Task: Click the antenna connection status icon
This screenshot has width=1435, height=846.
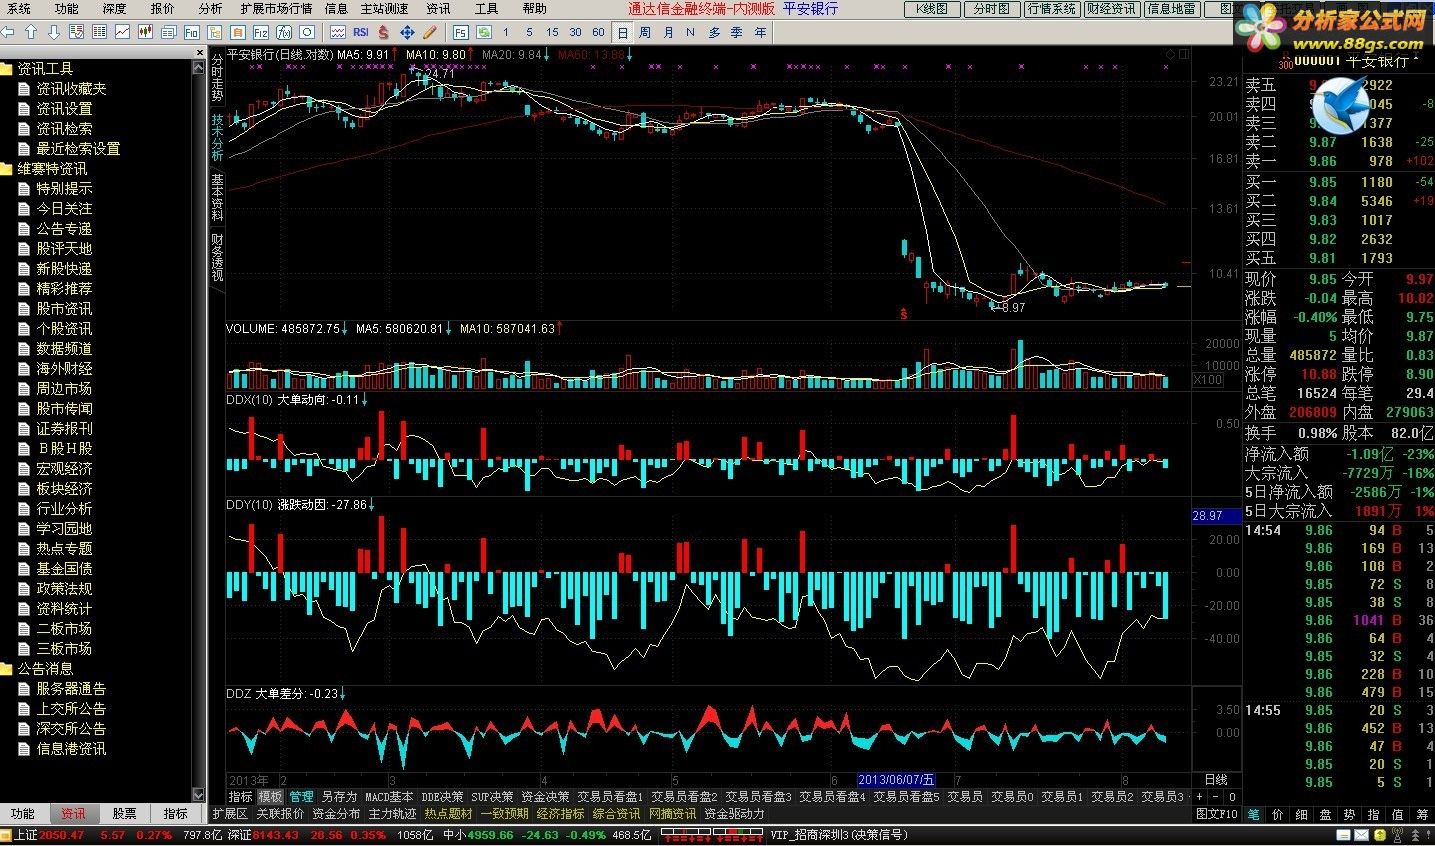Action: (1397, 835)
